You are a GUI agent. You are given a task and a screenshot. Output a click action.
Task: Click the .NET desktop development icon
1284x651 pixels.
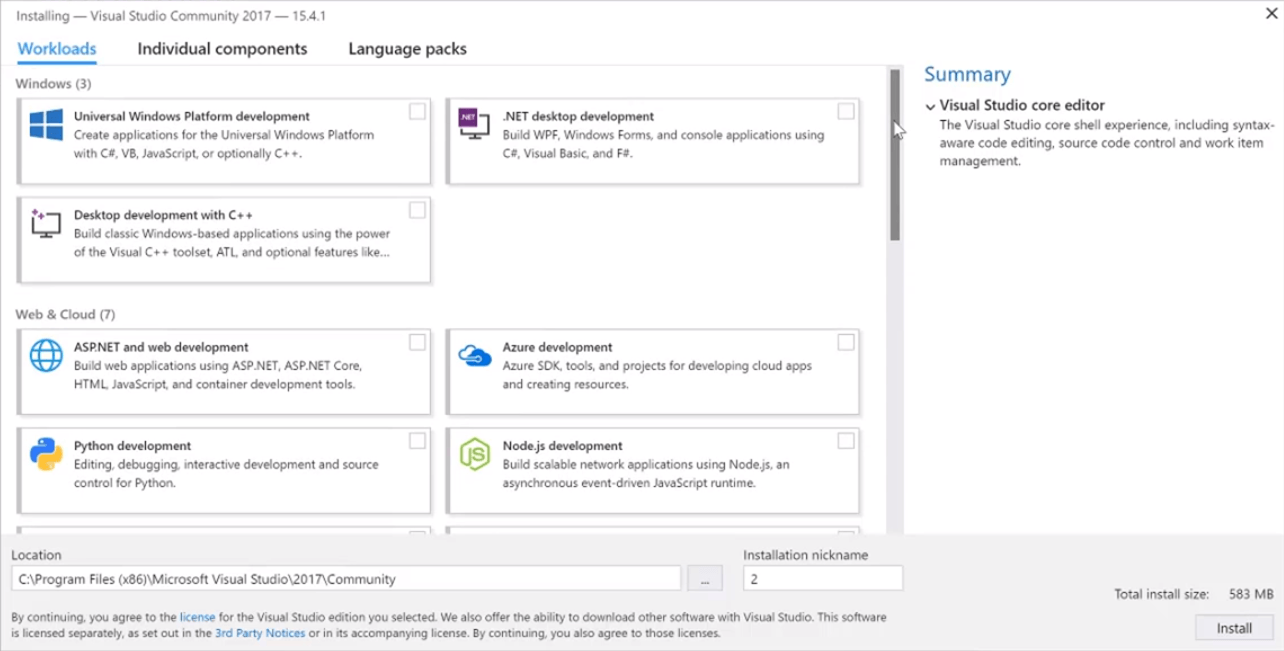pos(473,124)
